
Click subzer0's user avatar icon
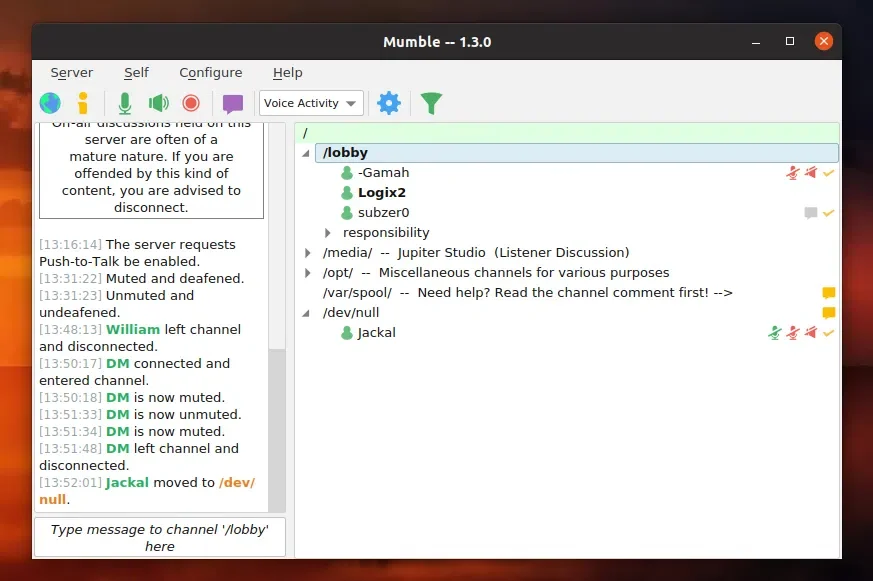click(x=347, y=213)
